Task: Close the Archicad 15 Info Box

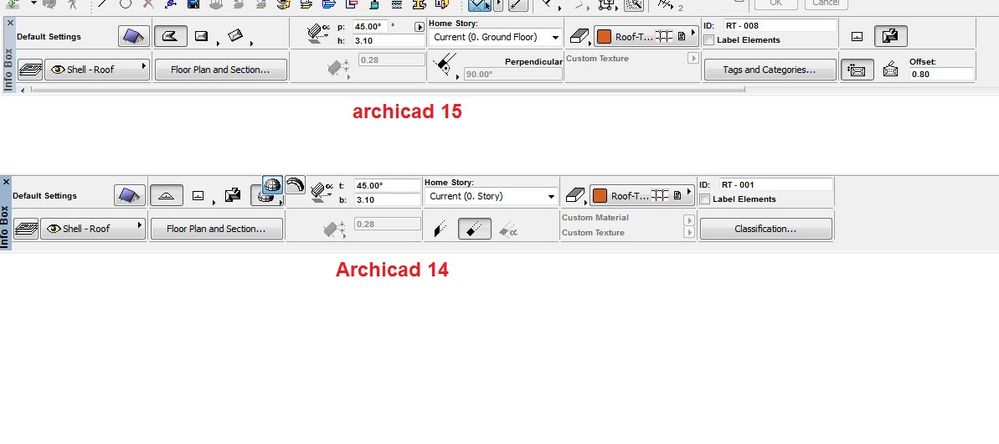Action: coord(9,22)
